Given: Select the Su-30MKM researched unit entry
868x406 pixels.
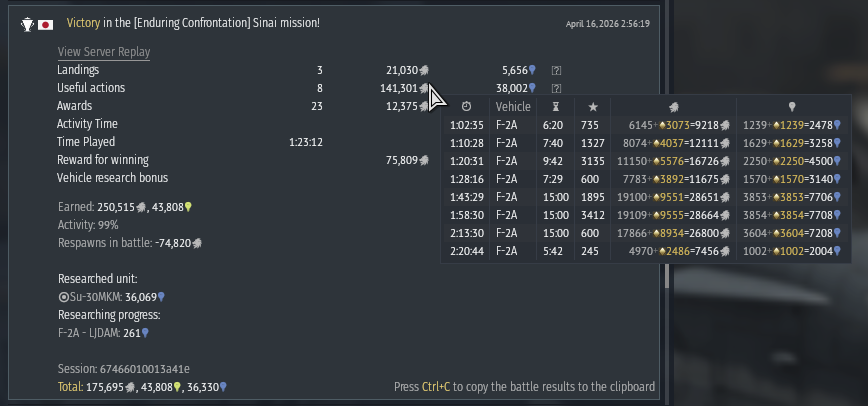Looking at the screenshot, I should (x=110, y=297).
